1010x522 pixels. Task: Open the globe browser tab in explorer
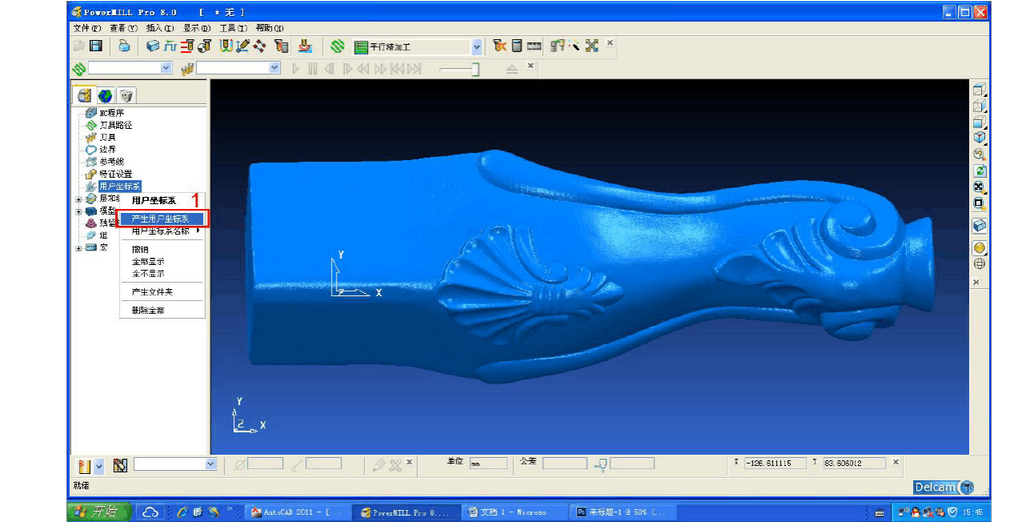coord(105,96)
